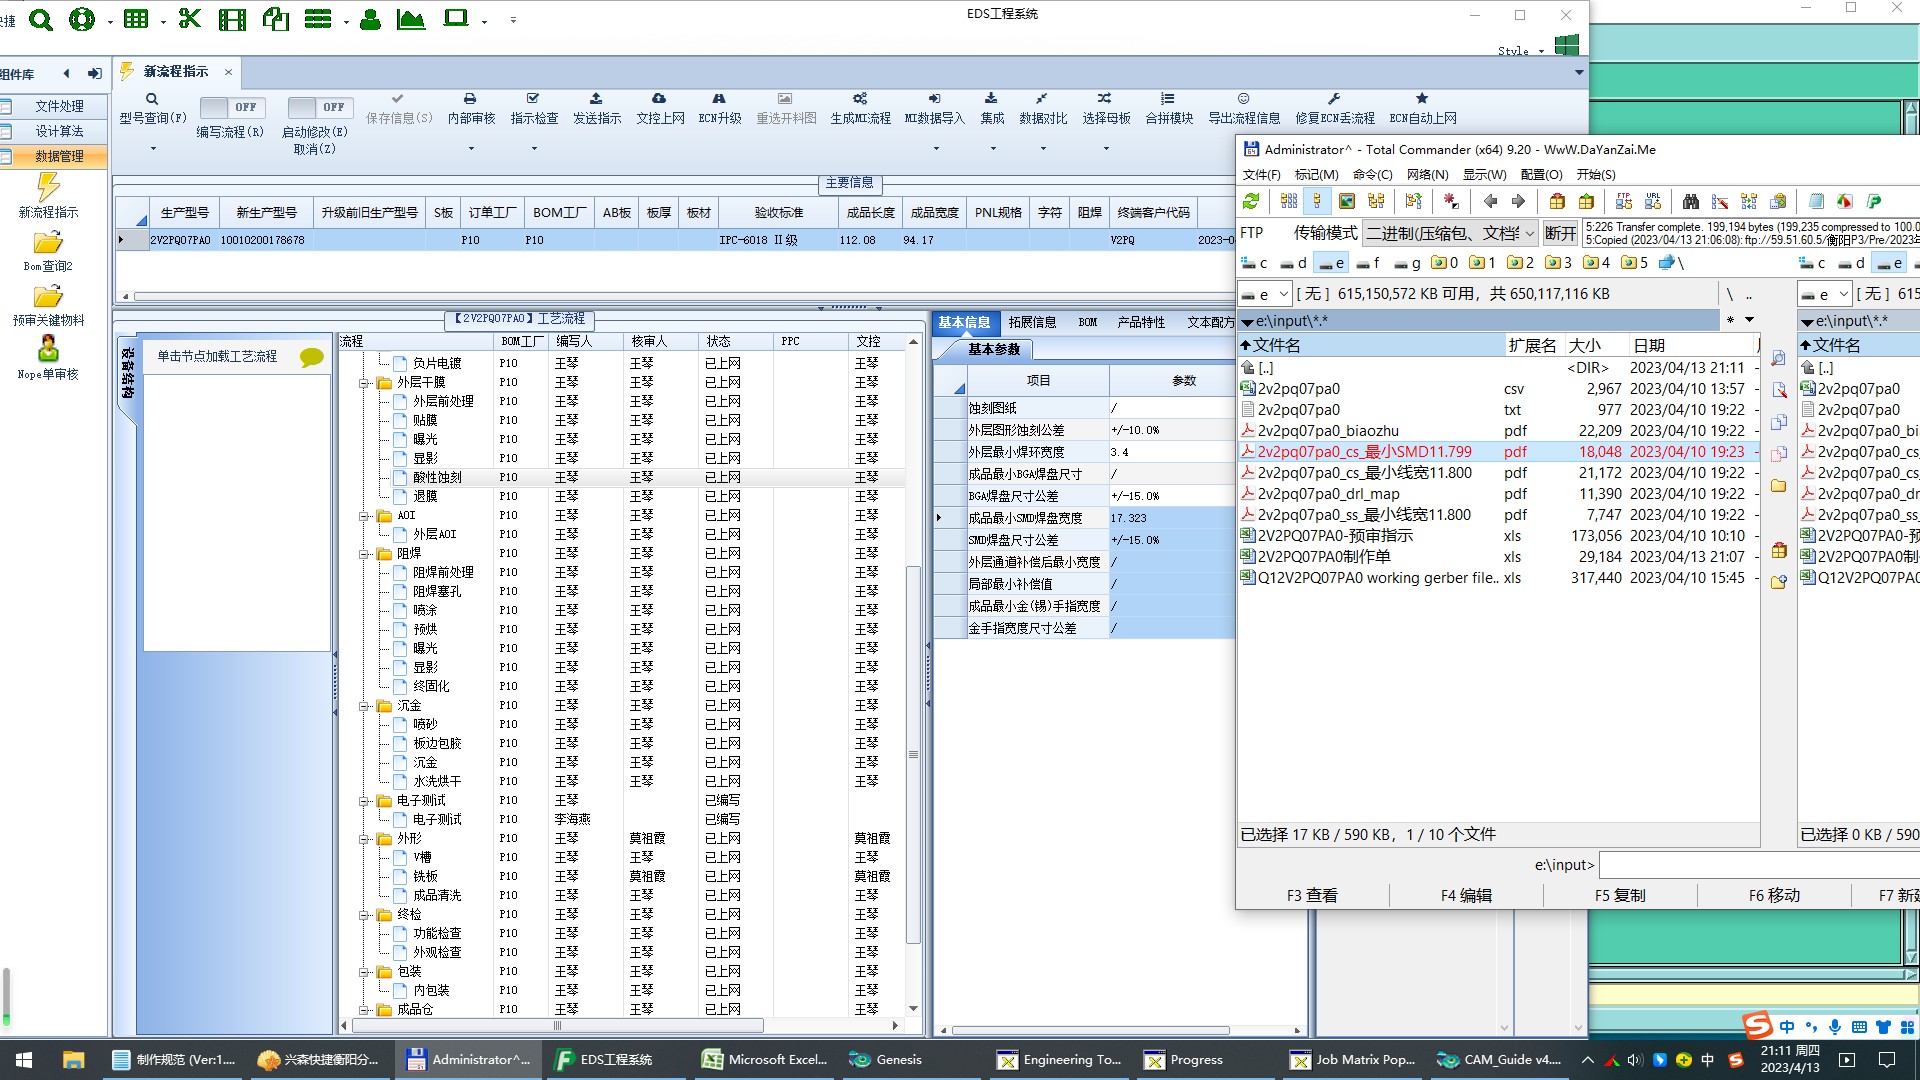
Task: Switch to the 拓展信息 tab
Action: (1032, 322)
